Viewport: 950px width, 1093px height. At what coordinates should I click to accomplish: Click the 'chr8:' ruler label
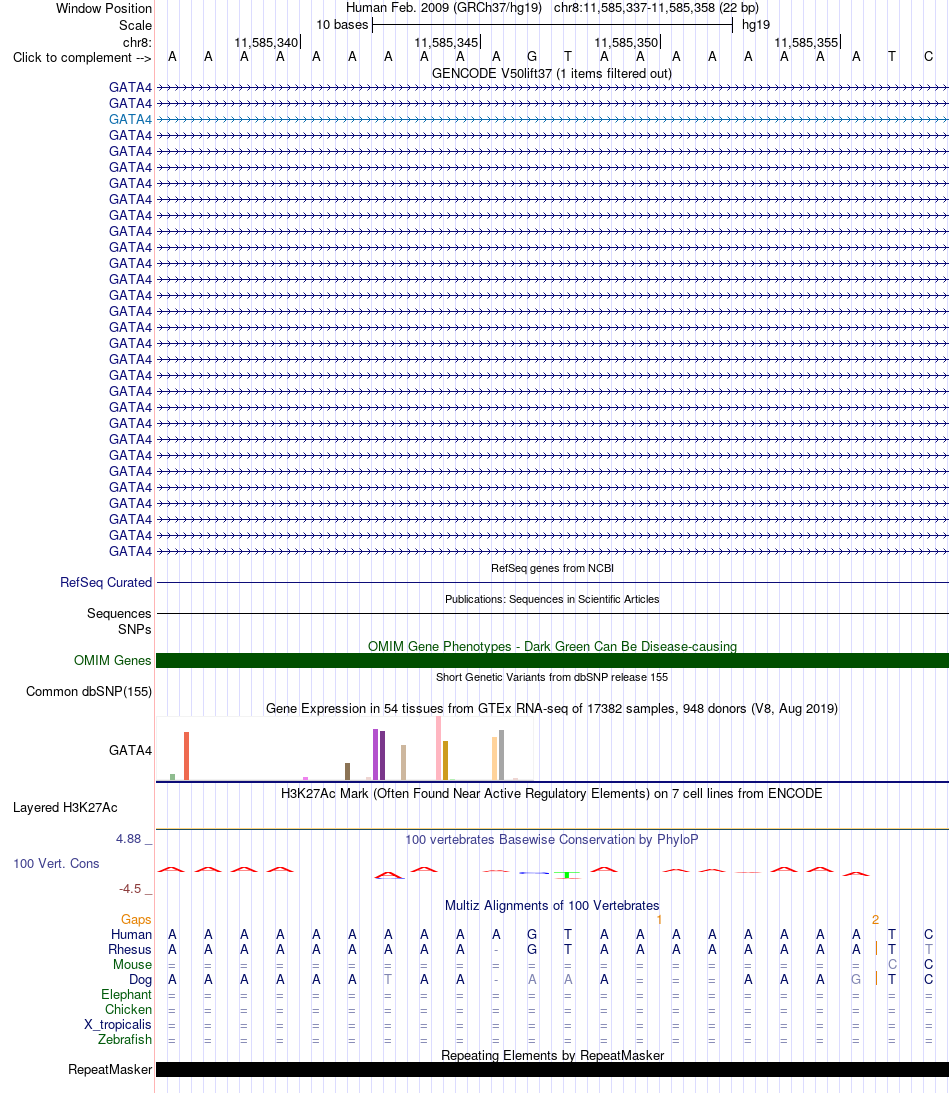[137, 43]
